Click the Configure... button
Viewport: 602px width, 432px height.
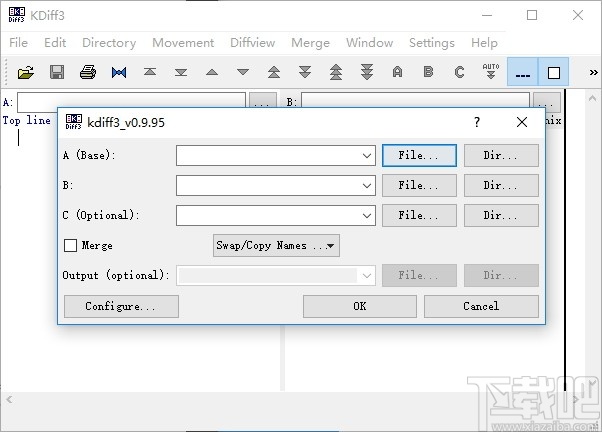click(x=121, y=306)
